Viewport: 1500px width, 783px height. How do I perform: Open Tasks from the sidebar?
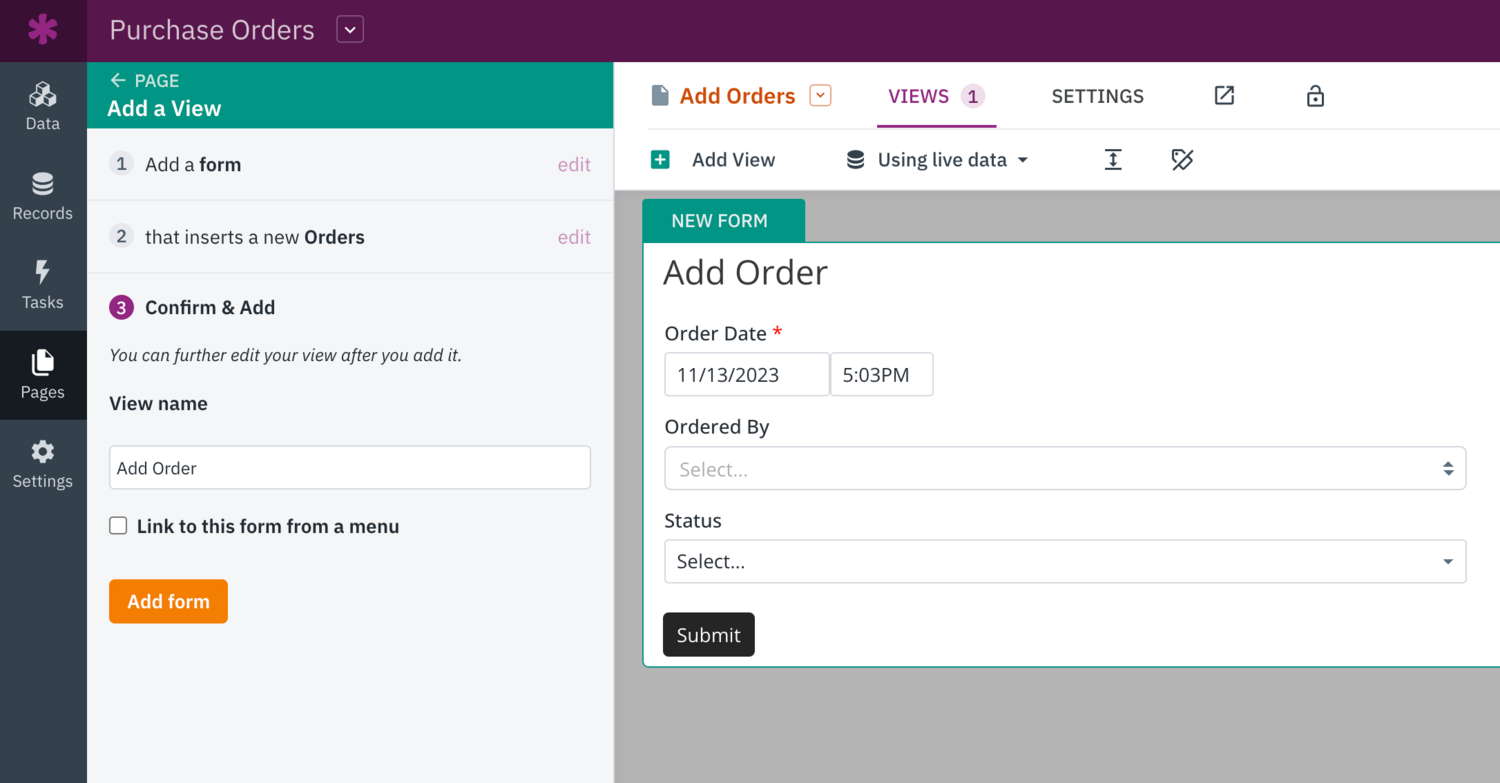[x=43, y=284]
